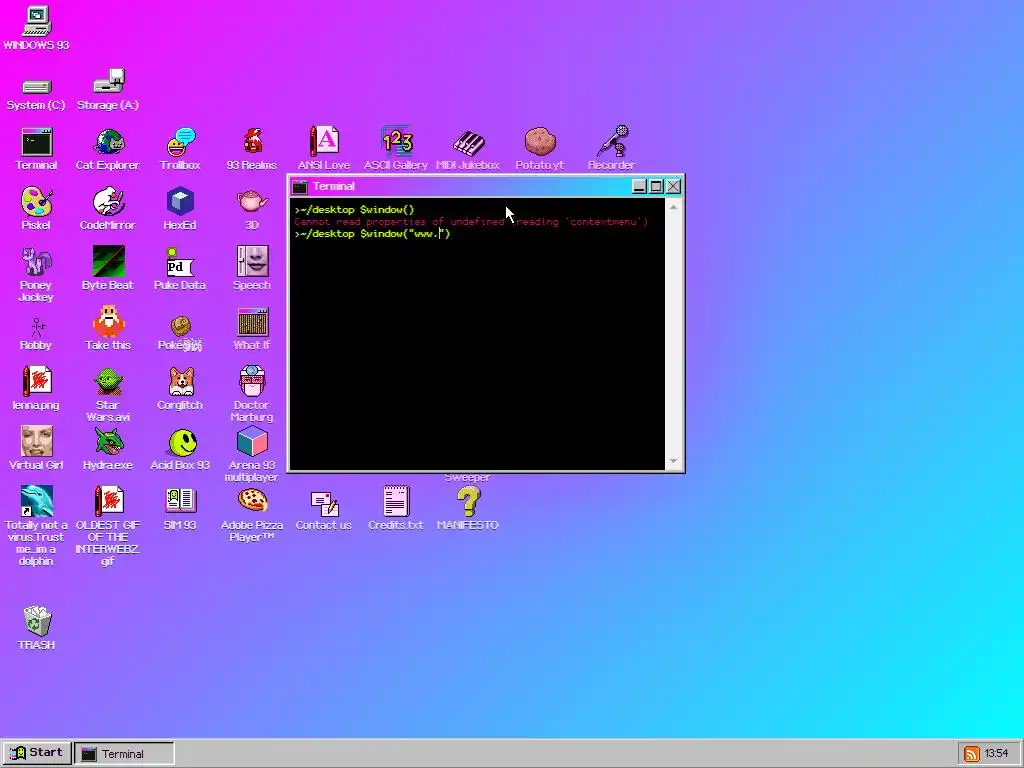Open Potato.yt icon

pyautogui.click(x=539, y=150)
